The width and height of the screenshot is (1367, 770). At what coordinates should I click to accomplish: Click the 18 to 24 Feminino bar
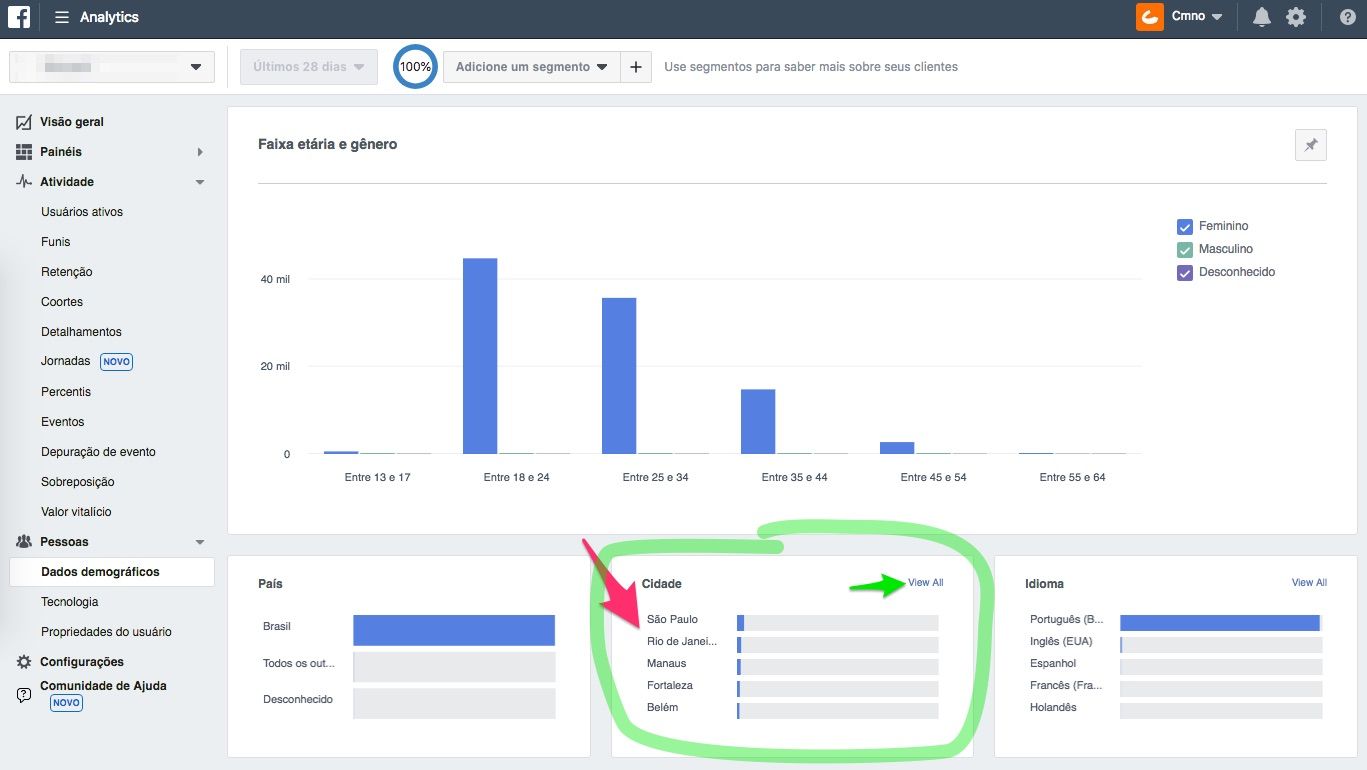coord(480,355)
